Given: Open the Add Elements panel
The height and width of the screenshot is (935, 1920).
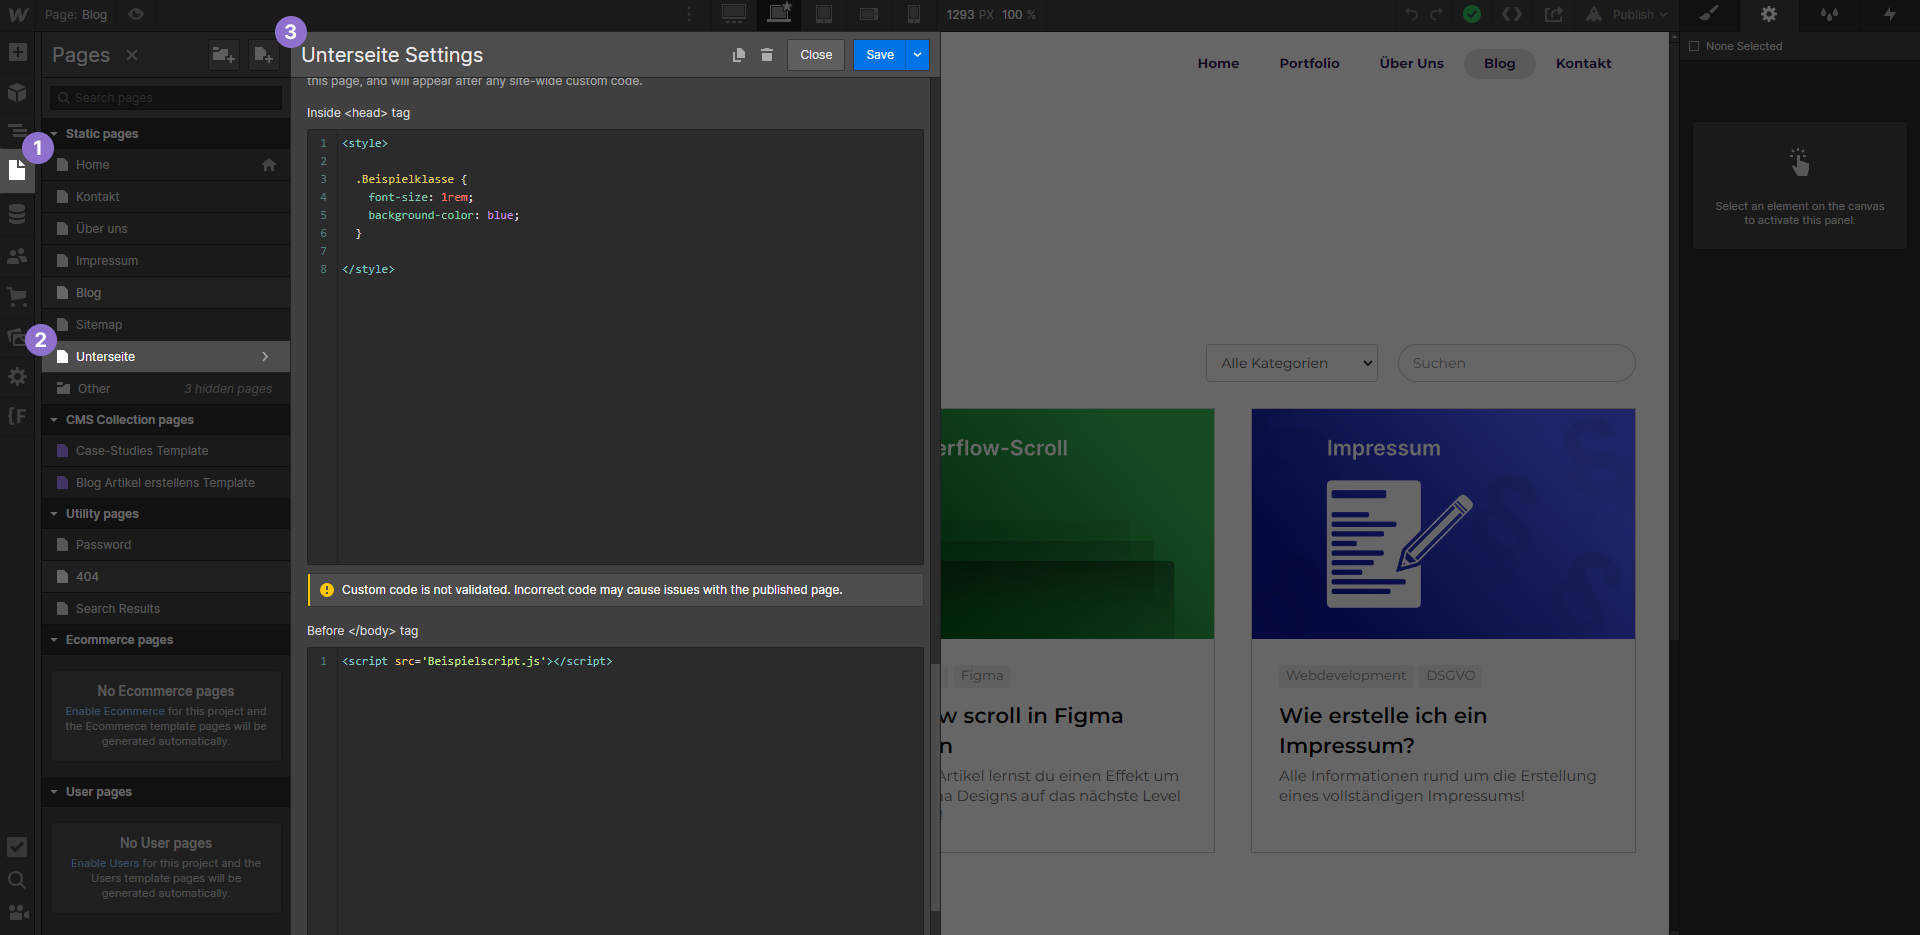Looking at the screenshot, I should [17, 52].
